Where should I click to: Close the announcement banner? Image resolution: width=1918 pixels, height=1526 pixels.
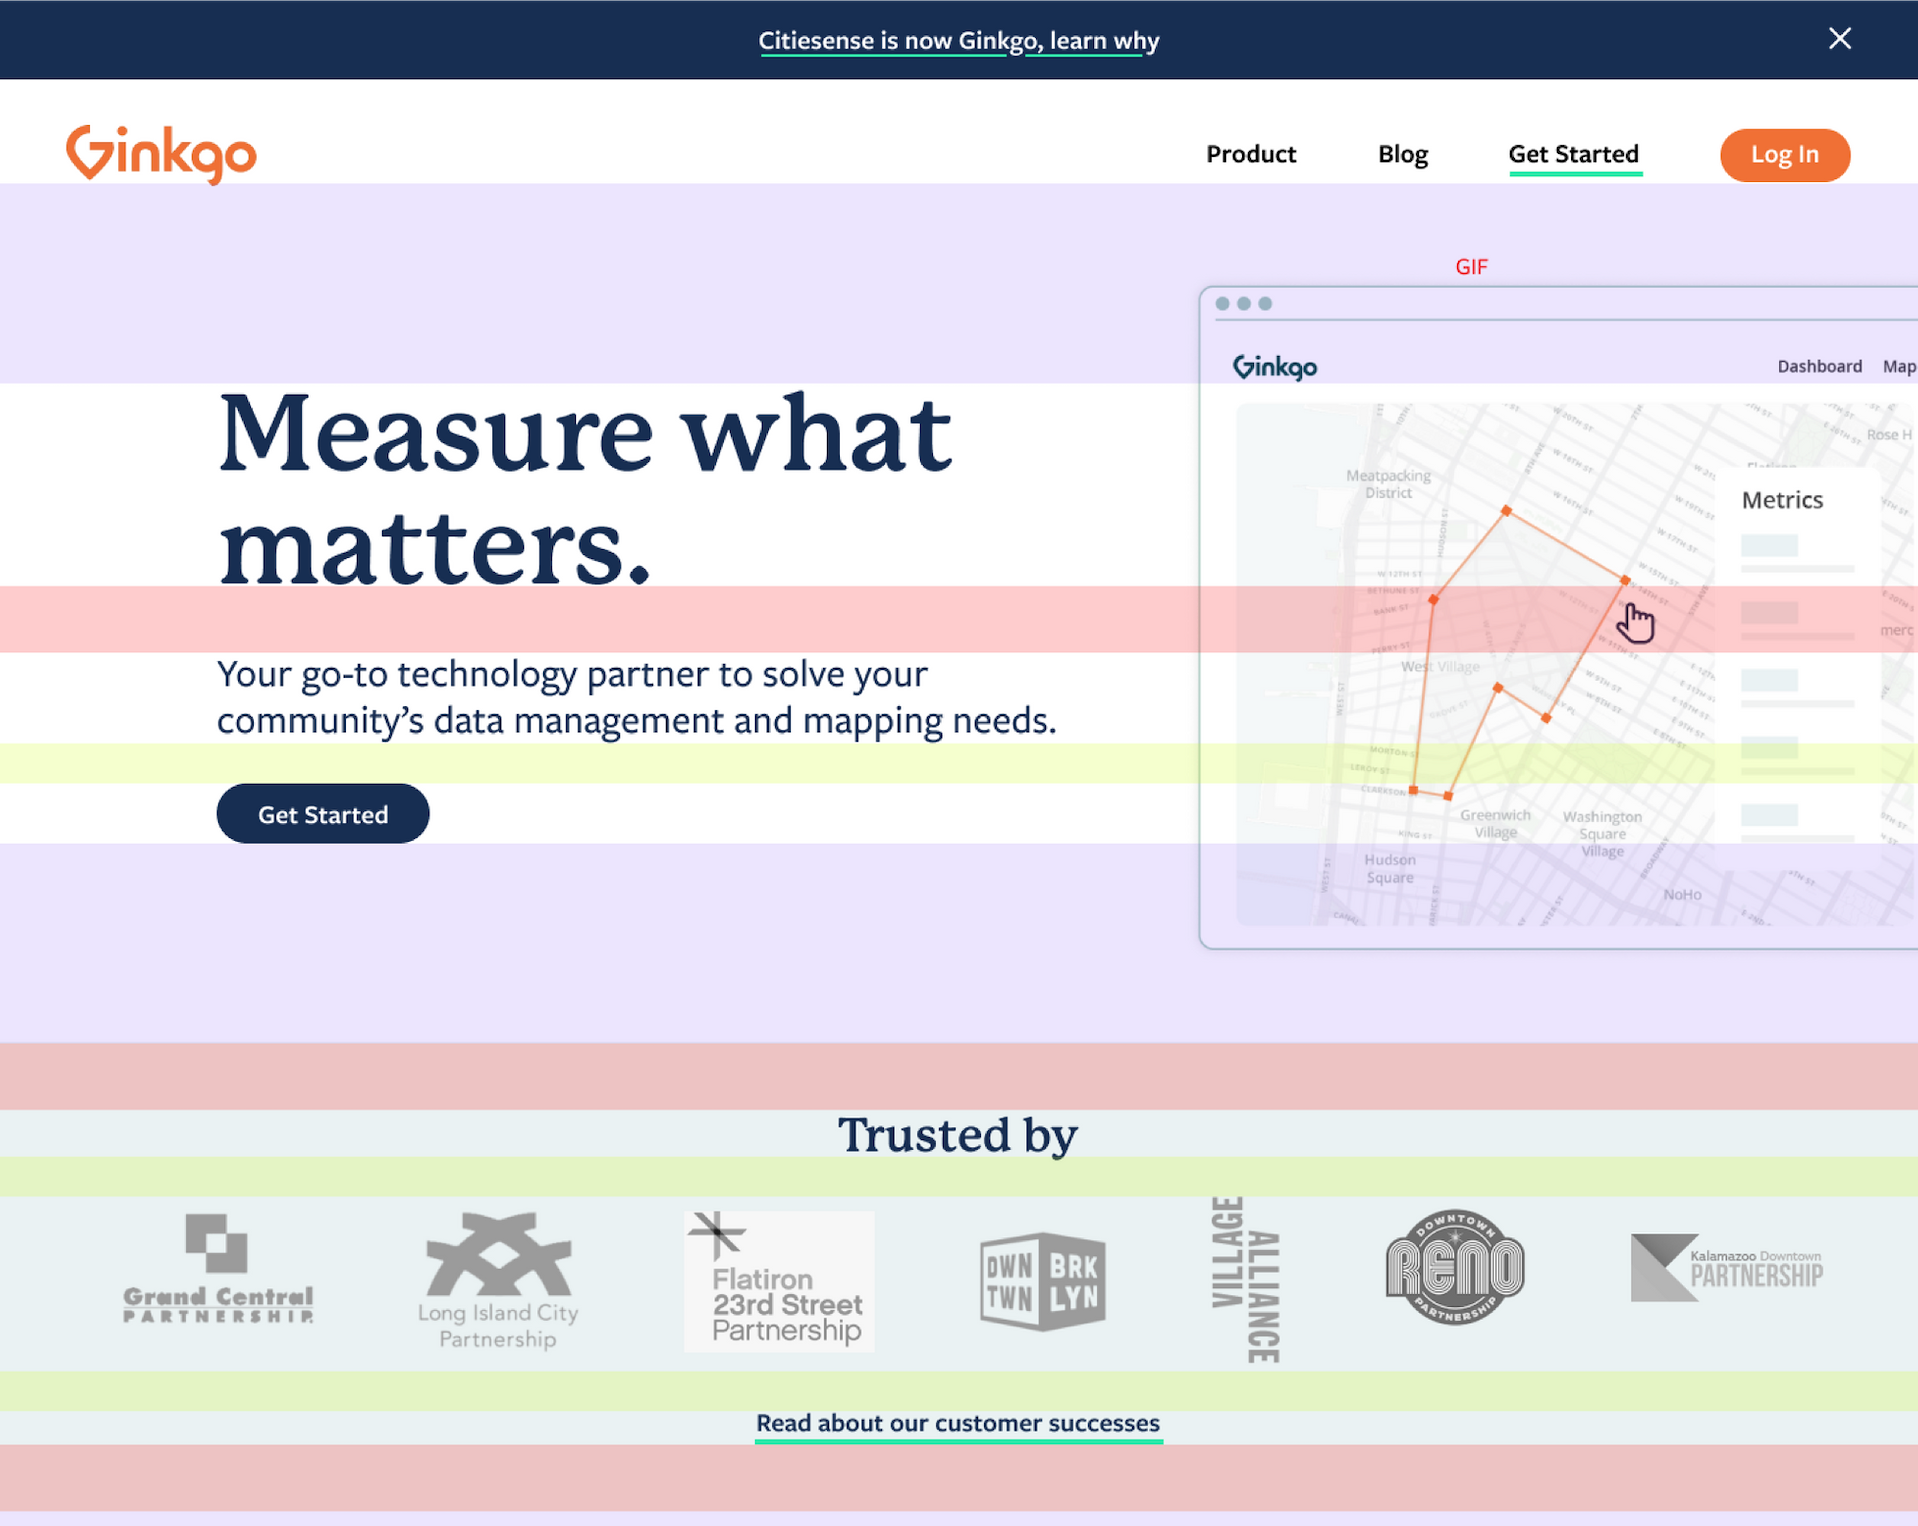point(1839,39)
